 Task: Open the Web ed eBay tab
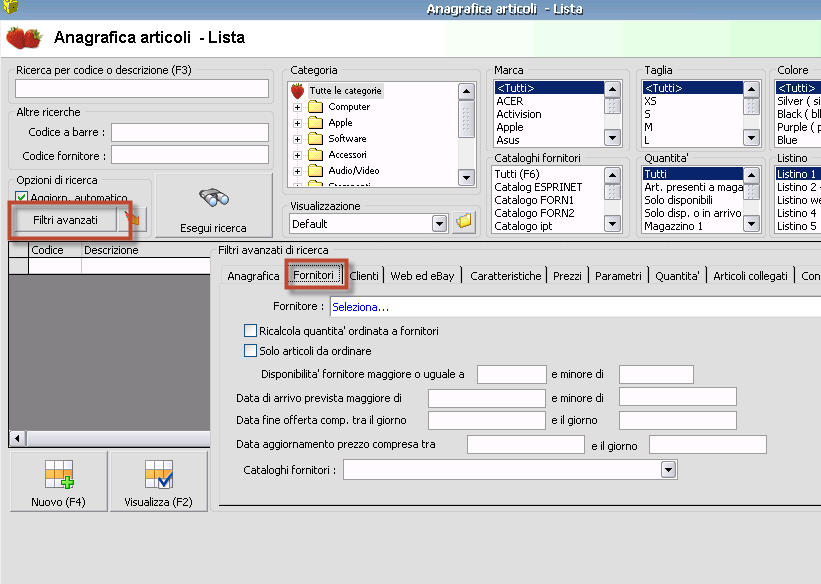422,276
